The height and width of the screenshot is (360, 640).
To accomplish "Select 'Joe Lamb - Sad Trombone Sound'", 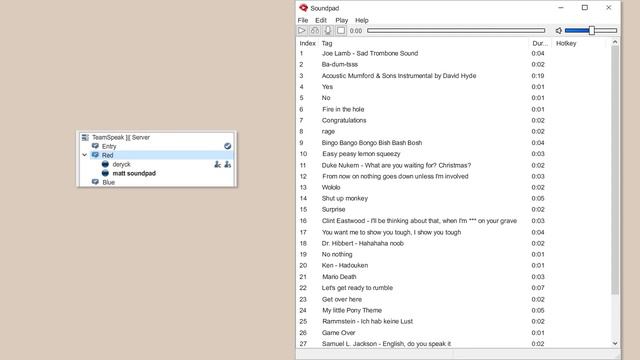I will 370,53.
